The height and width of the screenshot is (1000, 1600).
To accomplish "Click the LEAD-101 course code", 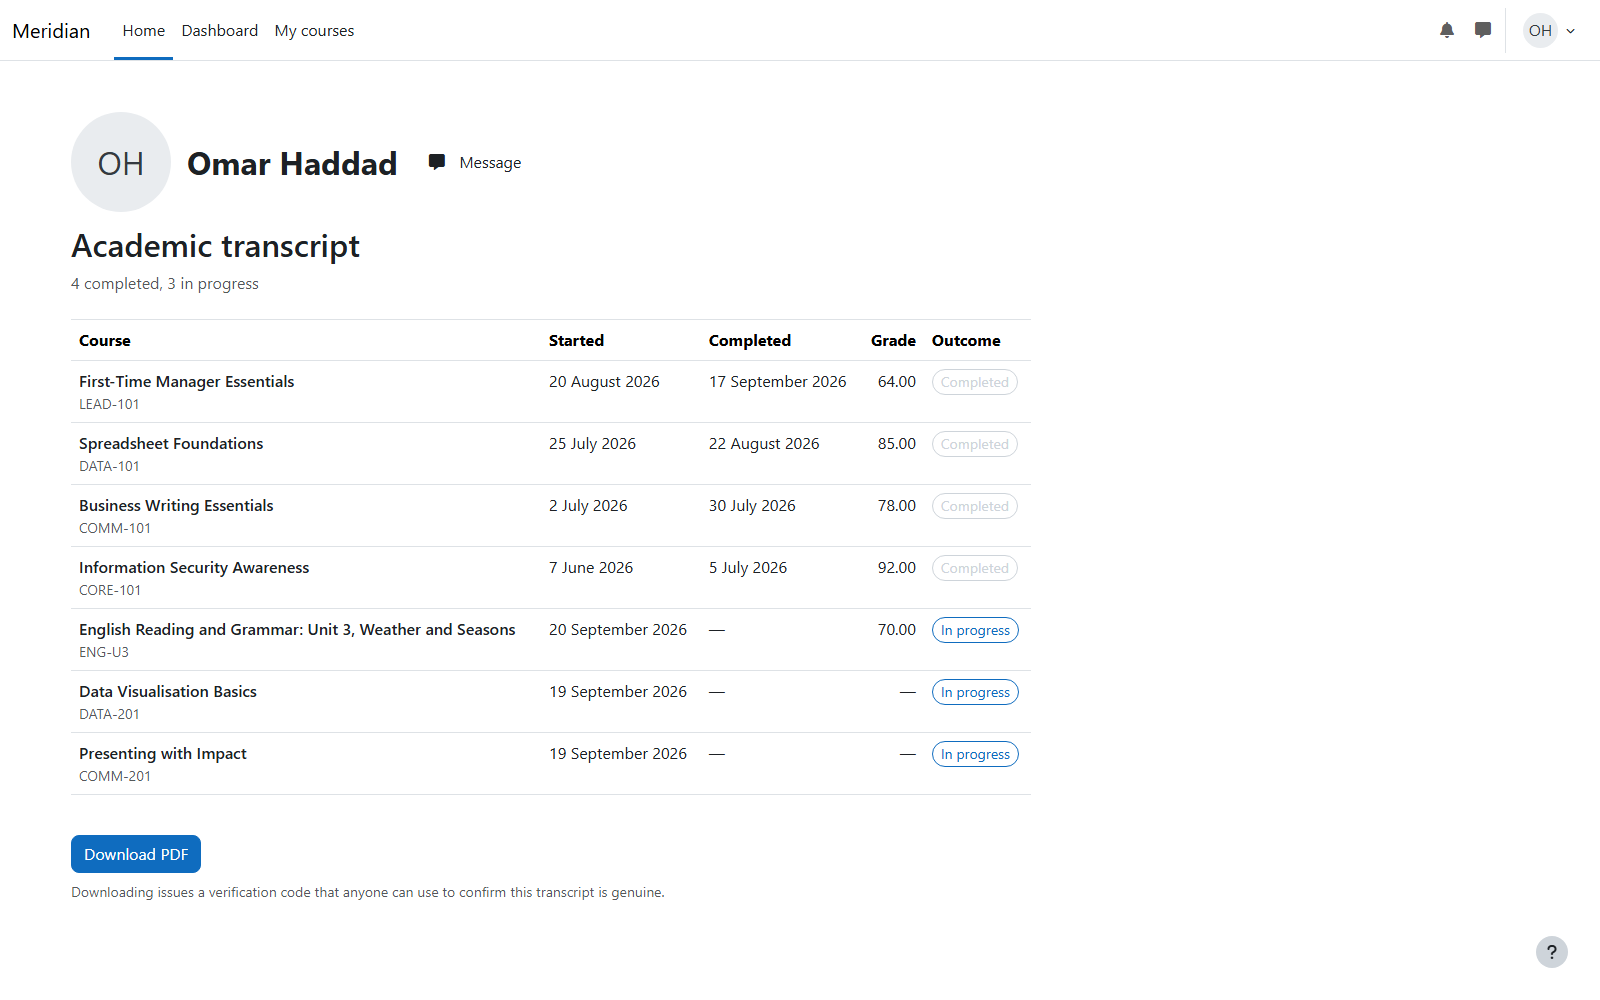I will click(x=109, y=404).
